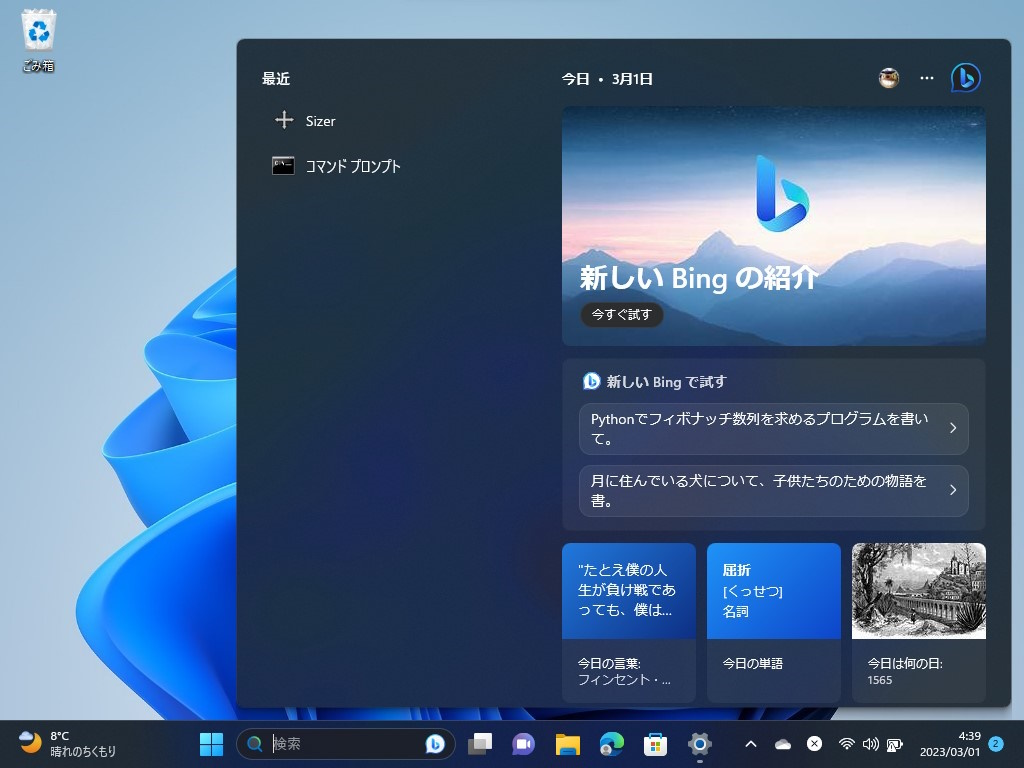Click the OneDrive cloud icon in the system tray
Image resolution: width=1024 pixels, height=768 pixels.
(782, 745)
